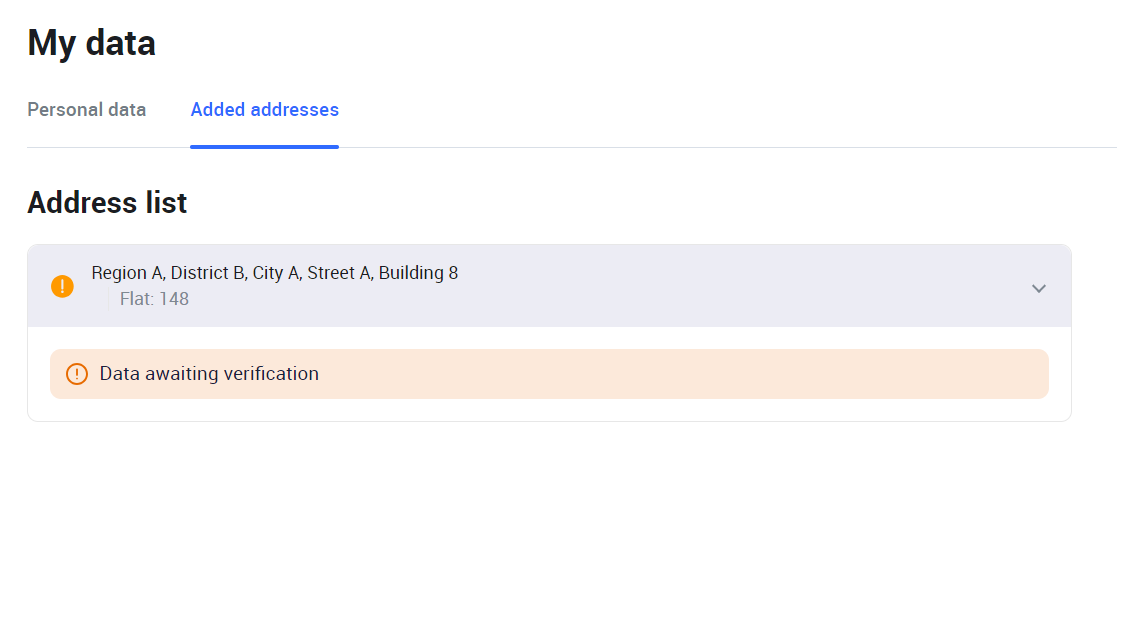Image resolution: width=1136 pixels, height=622 pixels.
Task: Click the blue underline below Added addresses
Action: (x=264, y=147)
